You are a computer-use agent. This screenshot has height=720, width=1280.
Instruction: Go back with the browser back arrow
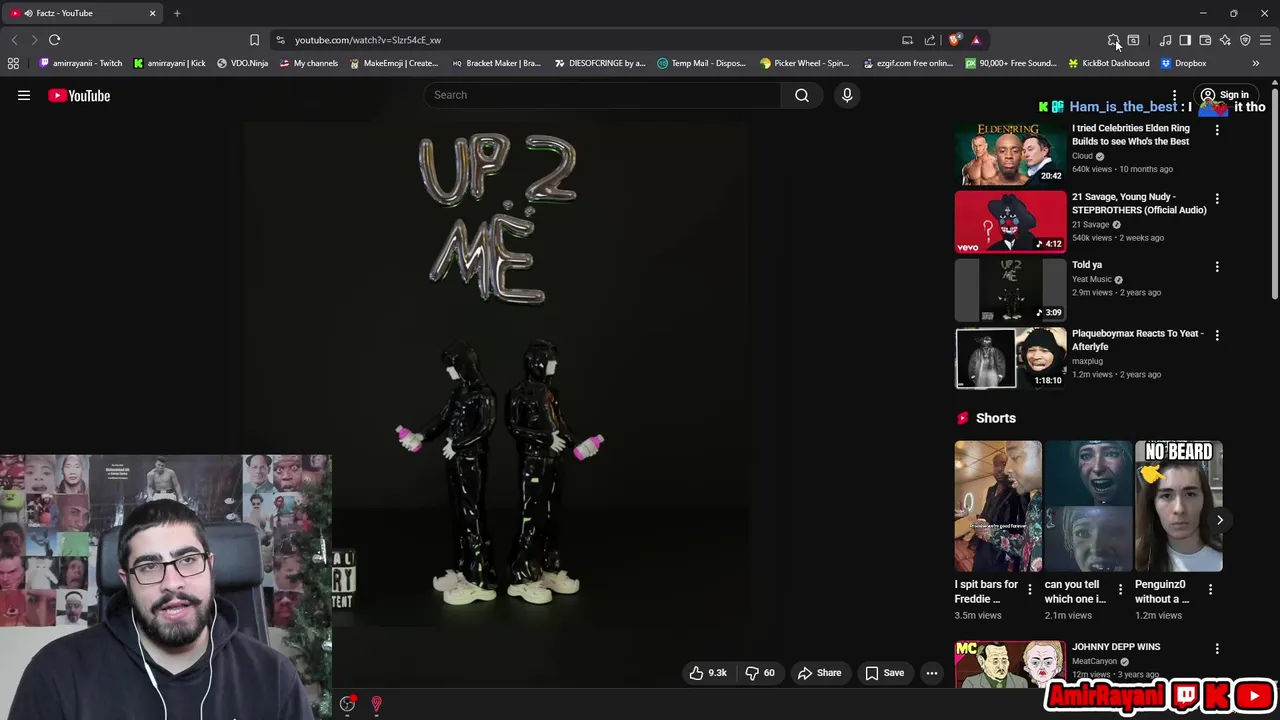click(x=14, y=40)
